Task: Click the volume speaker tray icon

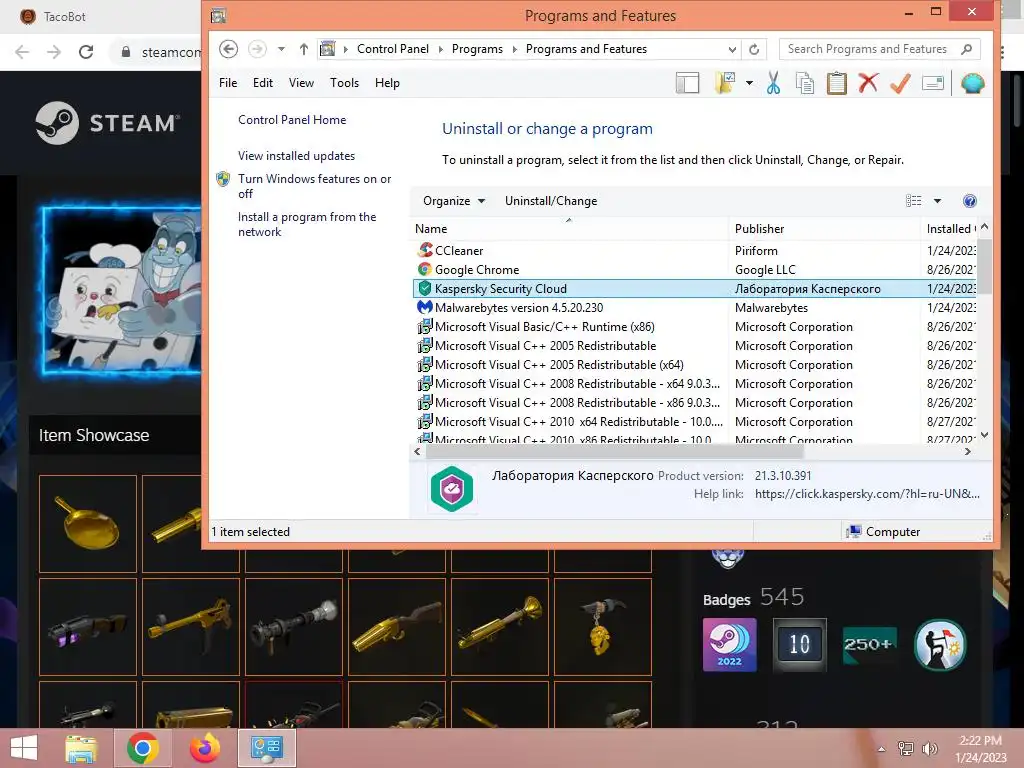Action: coord(929,748)
